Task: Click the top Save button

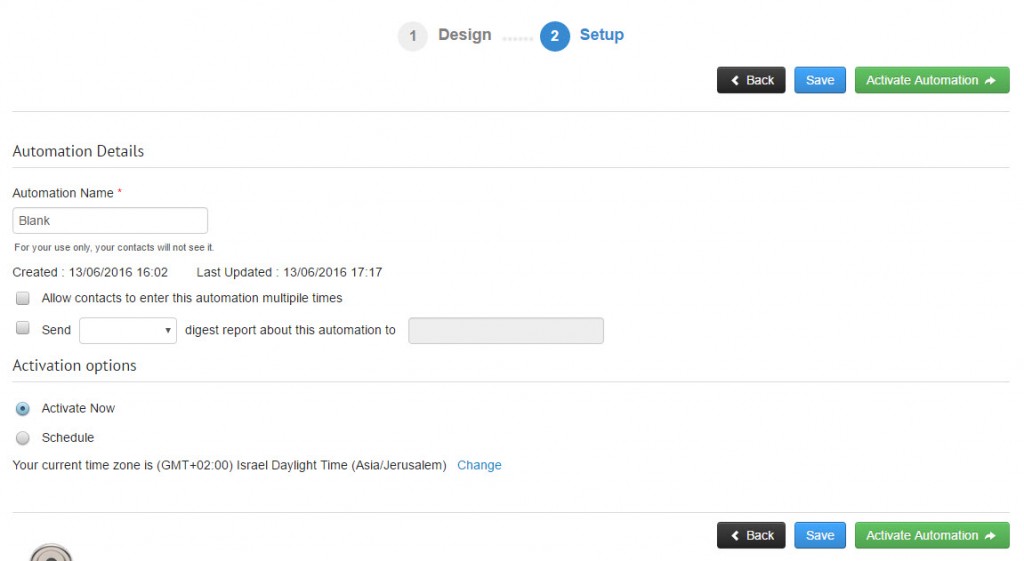Action: click(820, 80)
